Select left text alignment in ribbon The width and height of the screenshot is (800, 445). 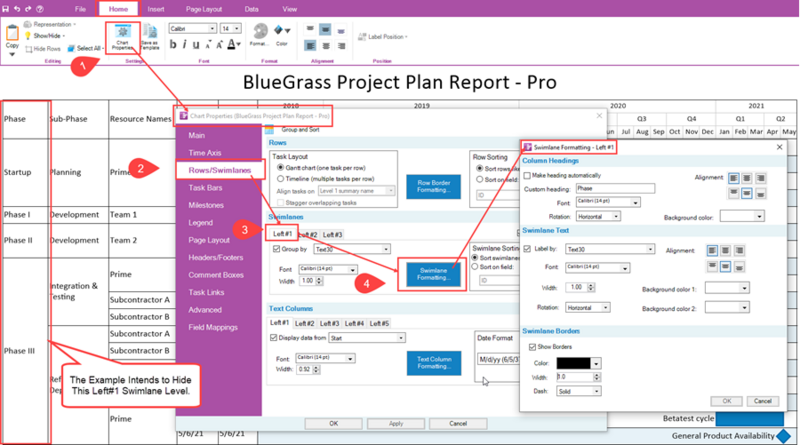[x=310, y=46]
